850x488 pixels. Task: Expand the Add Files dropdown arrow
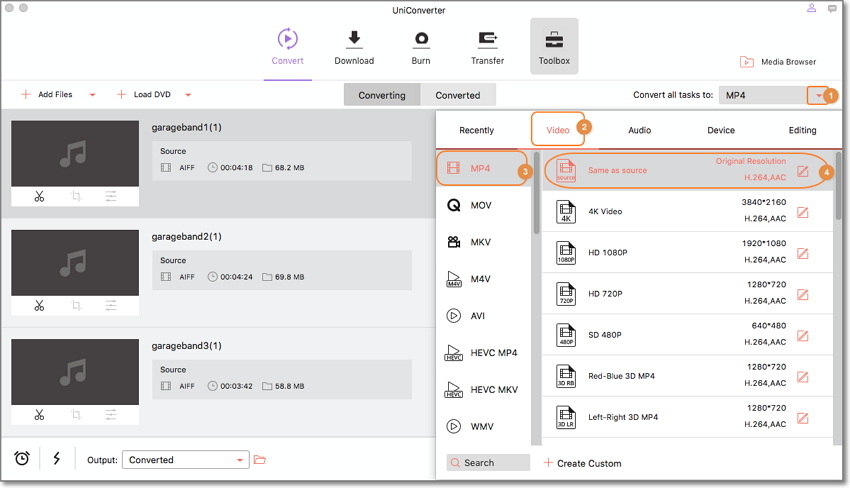[x=92, y=95]
